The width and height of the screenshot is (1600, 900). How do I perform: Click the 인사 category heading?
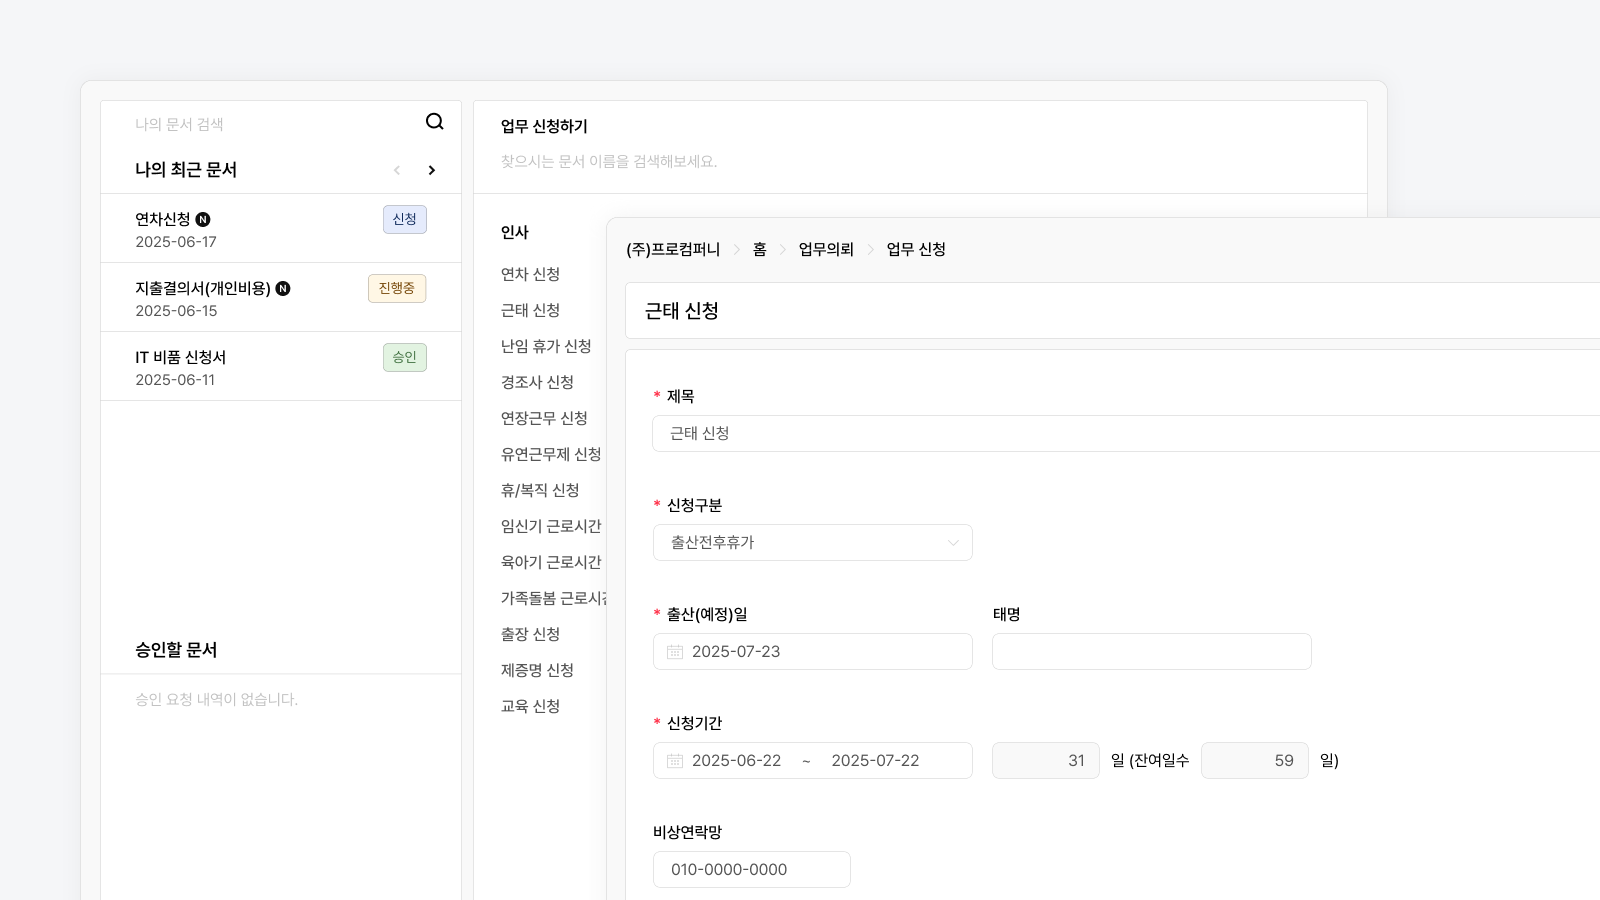(x=514, y=232)
